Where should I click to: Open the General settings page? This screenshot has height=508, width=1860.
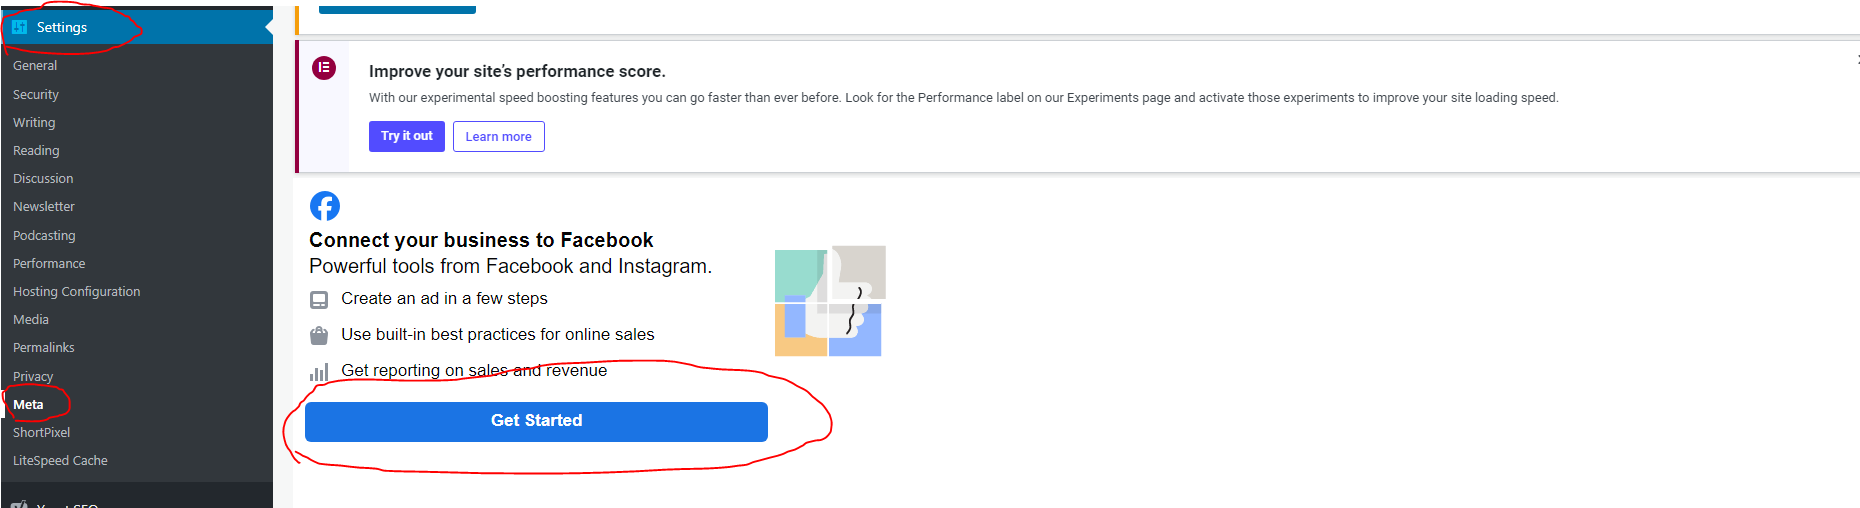pyautogui.click(x=35, y=65)
